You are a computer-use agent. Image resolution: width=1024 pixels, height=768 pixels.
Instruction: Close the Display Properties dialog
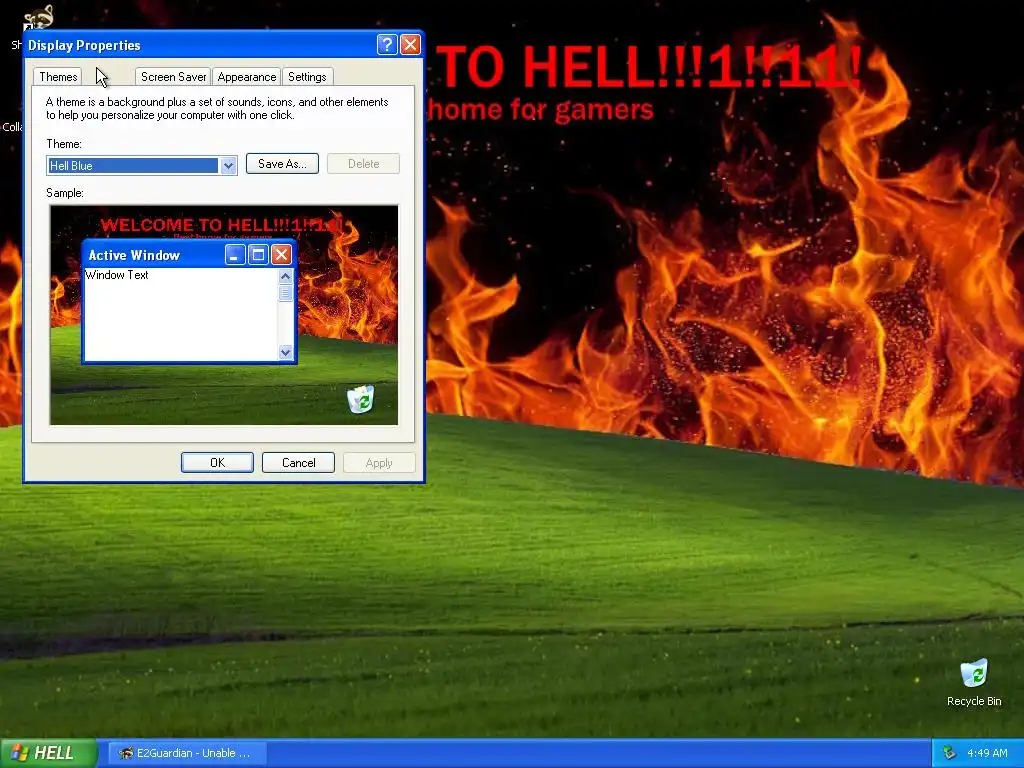pyautogui.click(x=410, y=44)
